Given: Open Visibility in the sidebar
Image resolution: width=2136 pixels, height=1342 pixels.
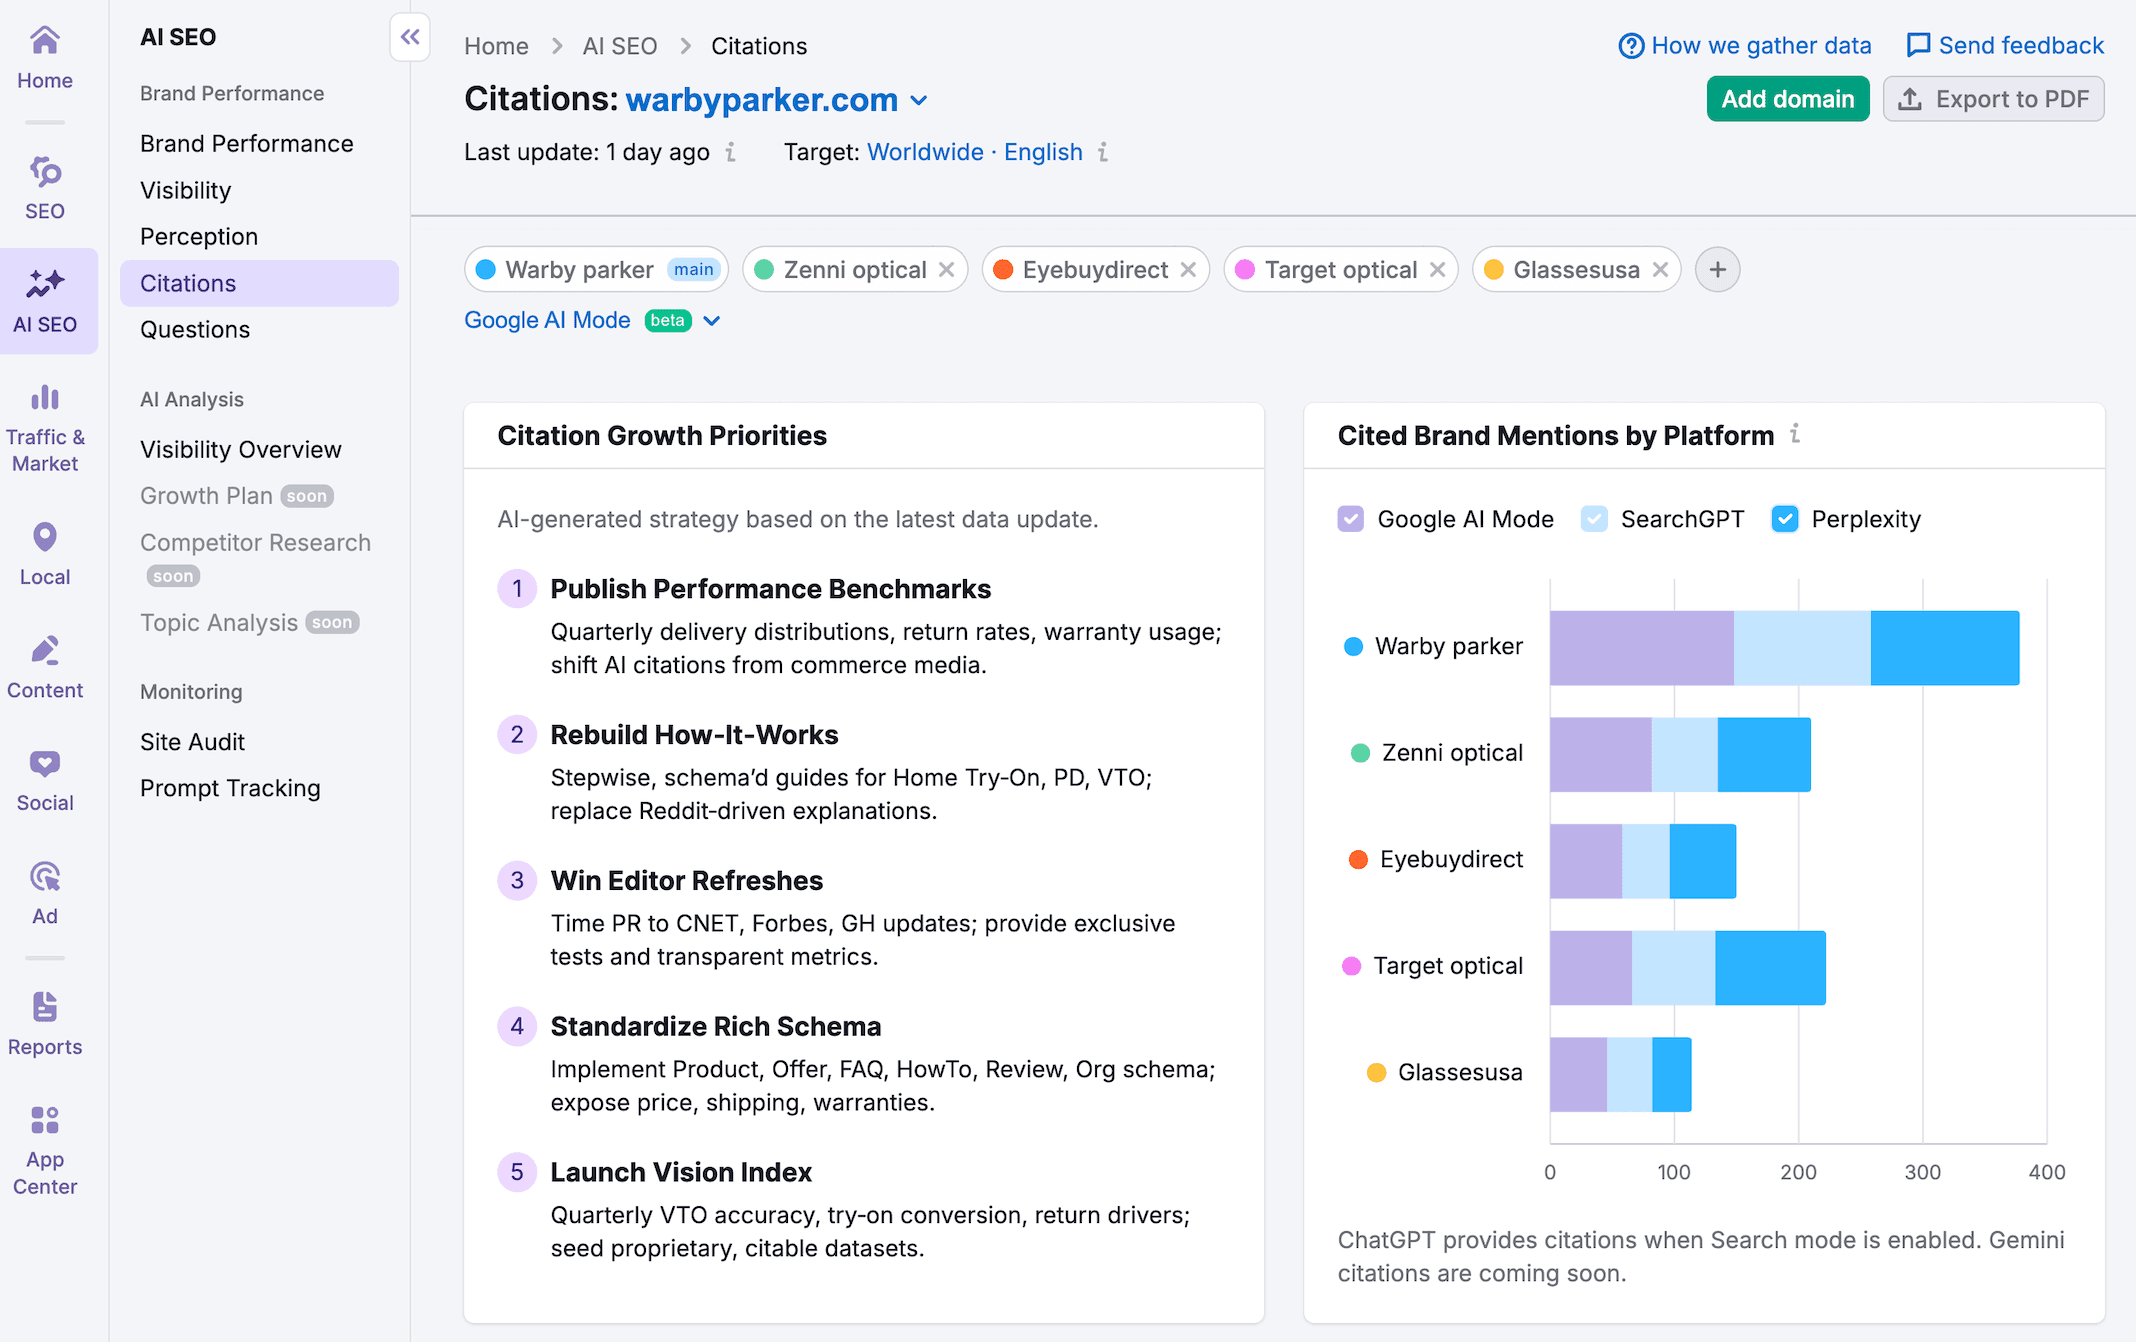Looking at the screenshot, I should [185, 190].
